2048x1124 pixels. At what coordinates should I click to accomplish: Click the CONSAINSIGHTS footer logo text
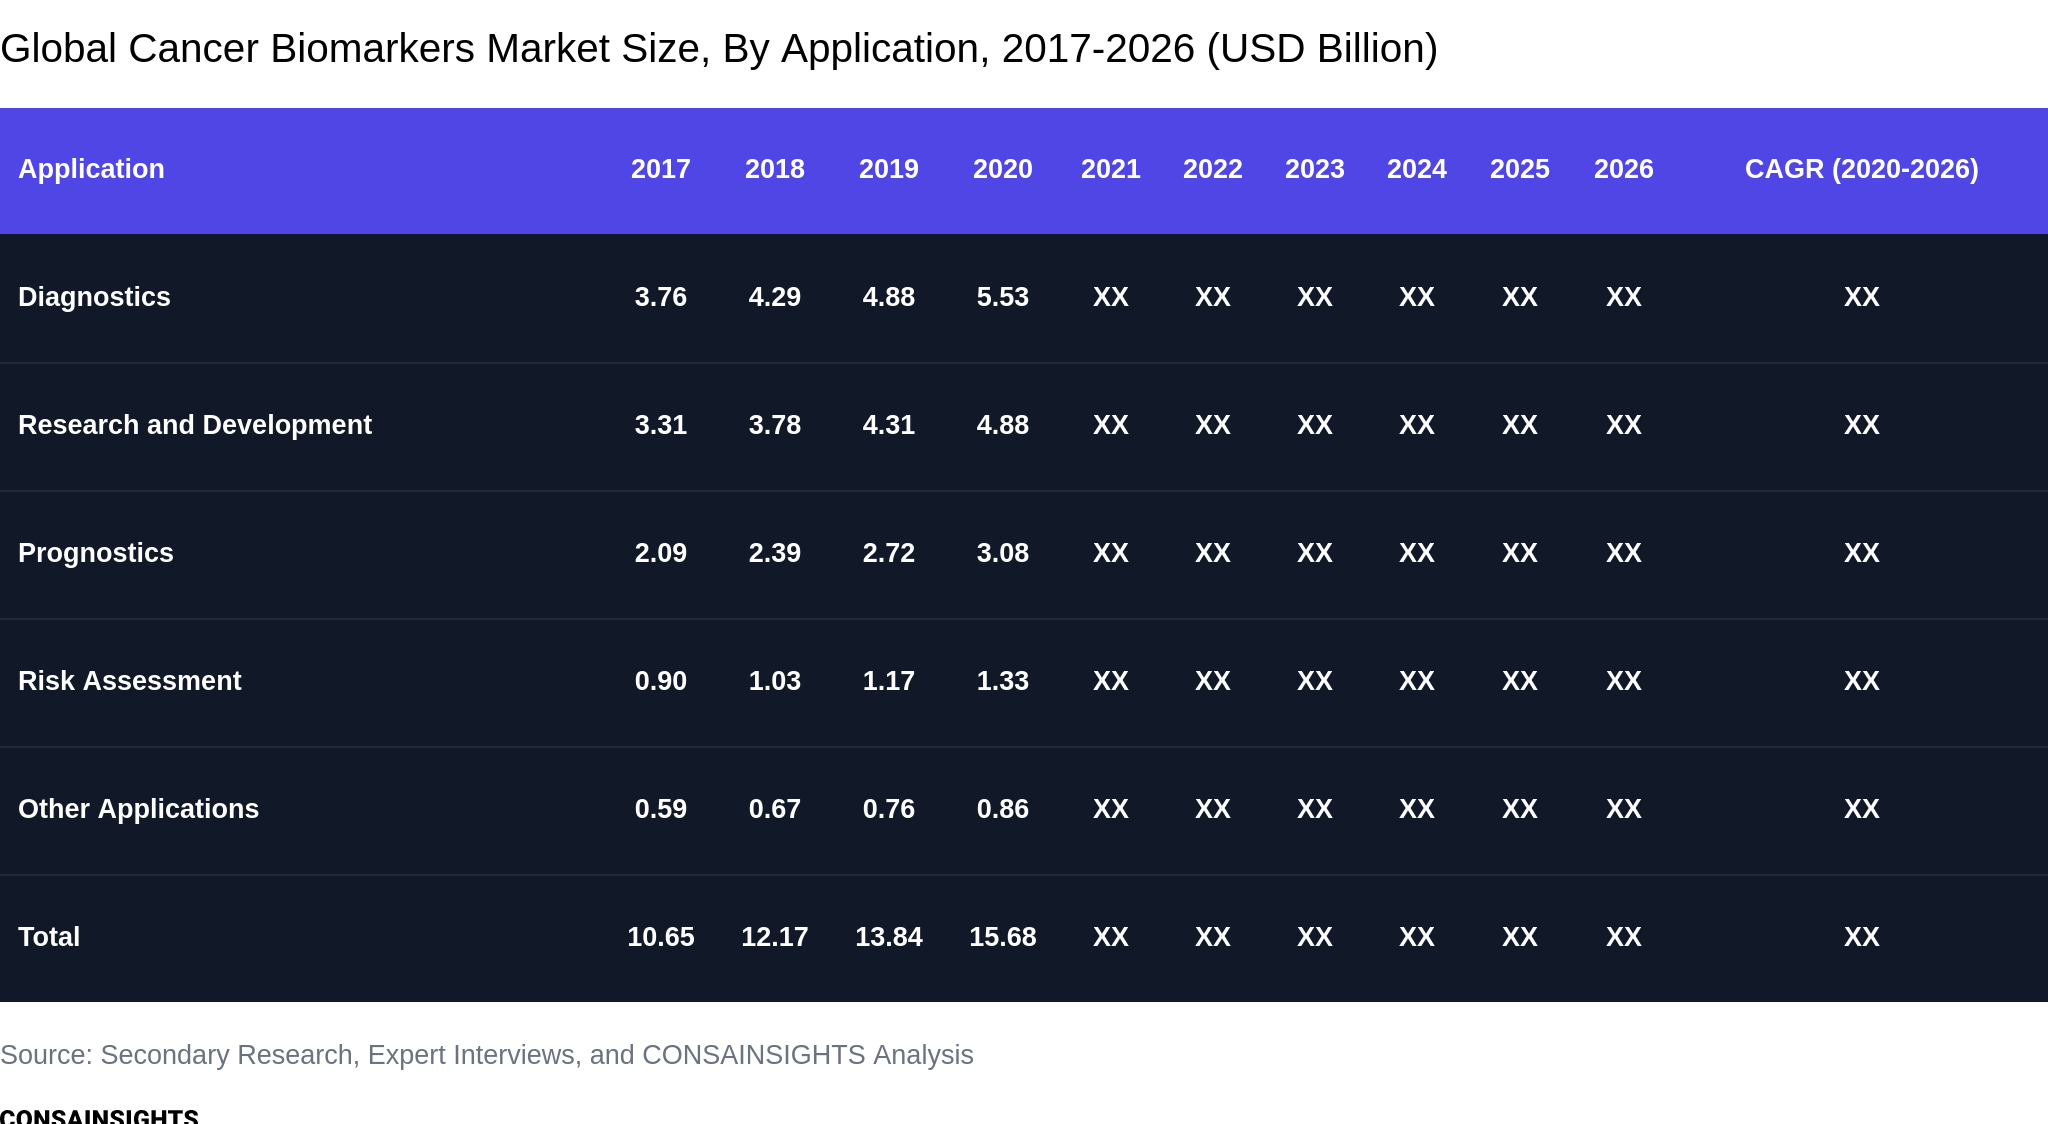pos(99,1115)
